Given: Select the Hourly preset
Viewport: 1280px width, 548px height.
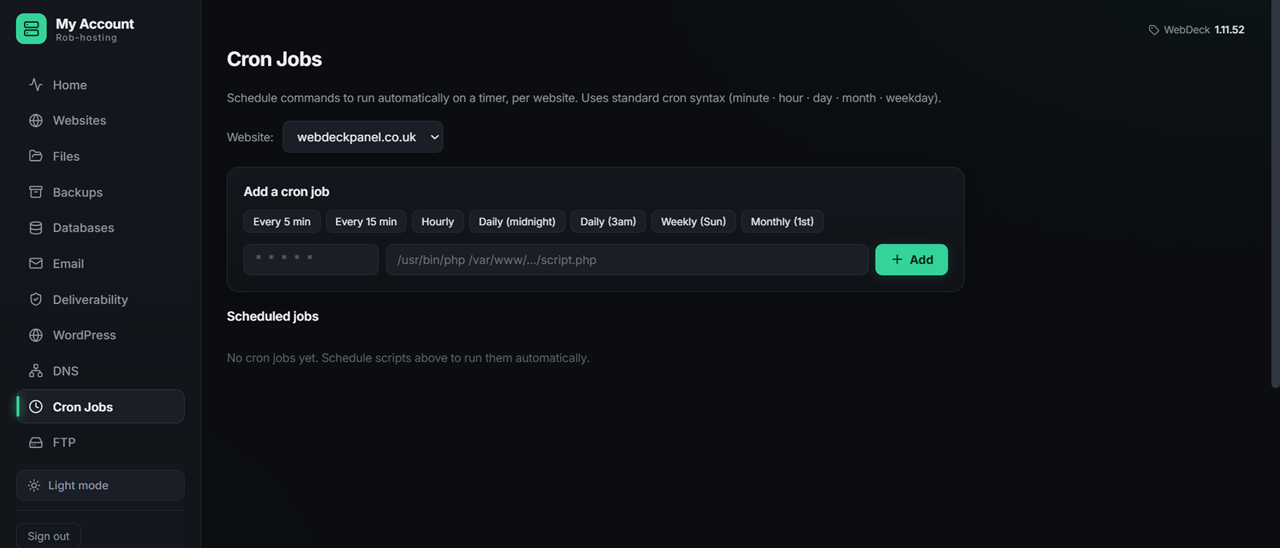Looking at the screenshot, I should click(x=437, y=221).
